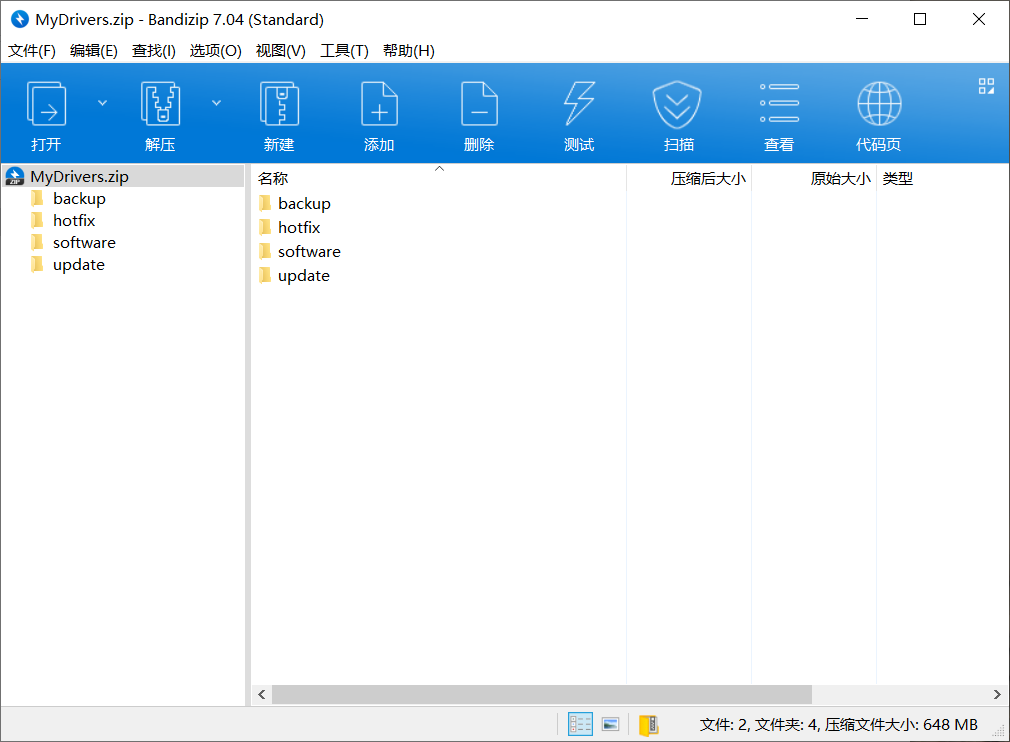Open the 文件(F) menu
Screen dimensions: 1010x742
[x=32, y=51]
